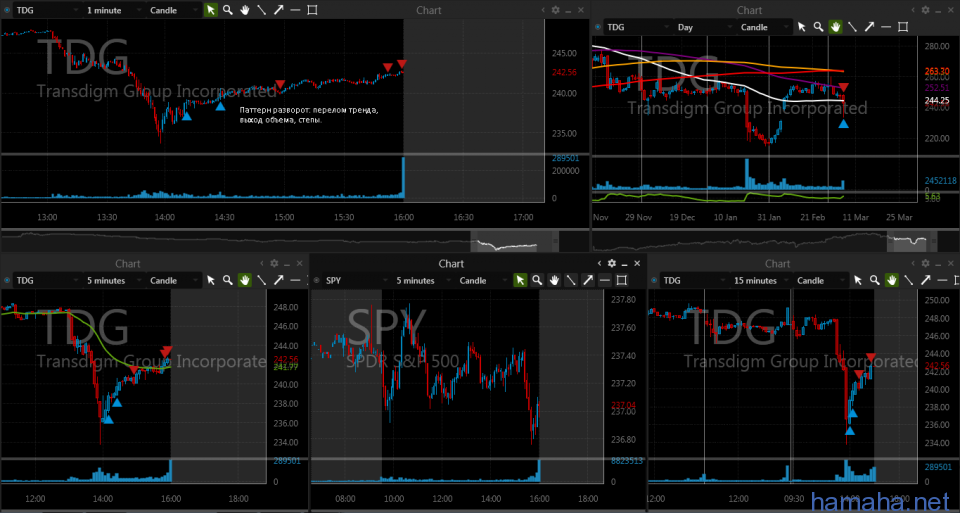Select horizontal line tool in SPY chart
Image resolution: width=960 pixels, height=513 pixels.
click(x=605, y=280)
